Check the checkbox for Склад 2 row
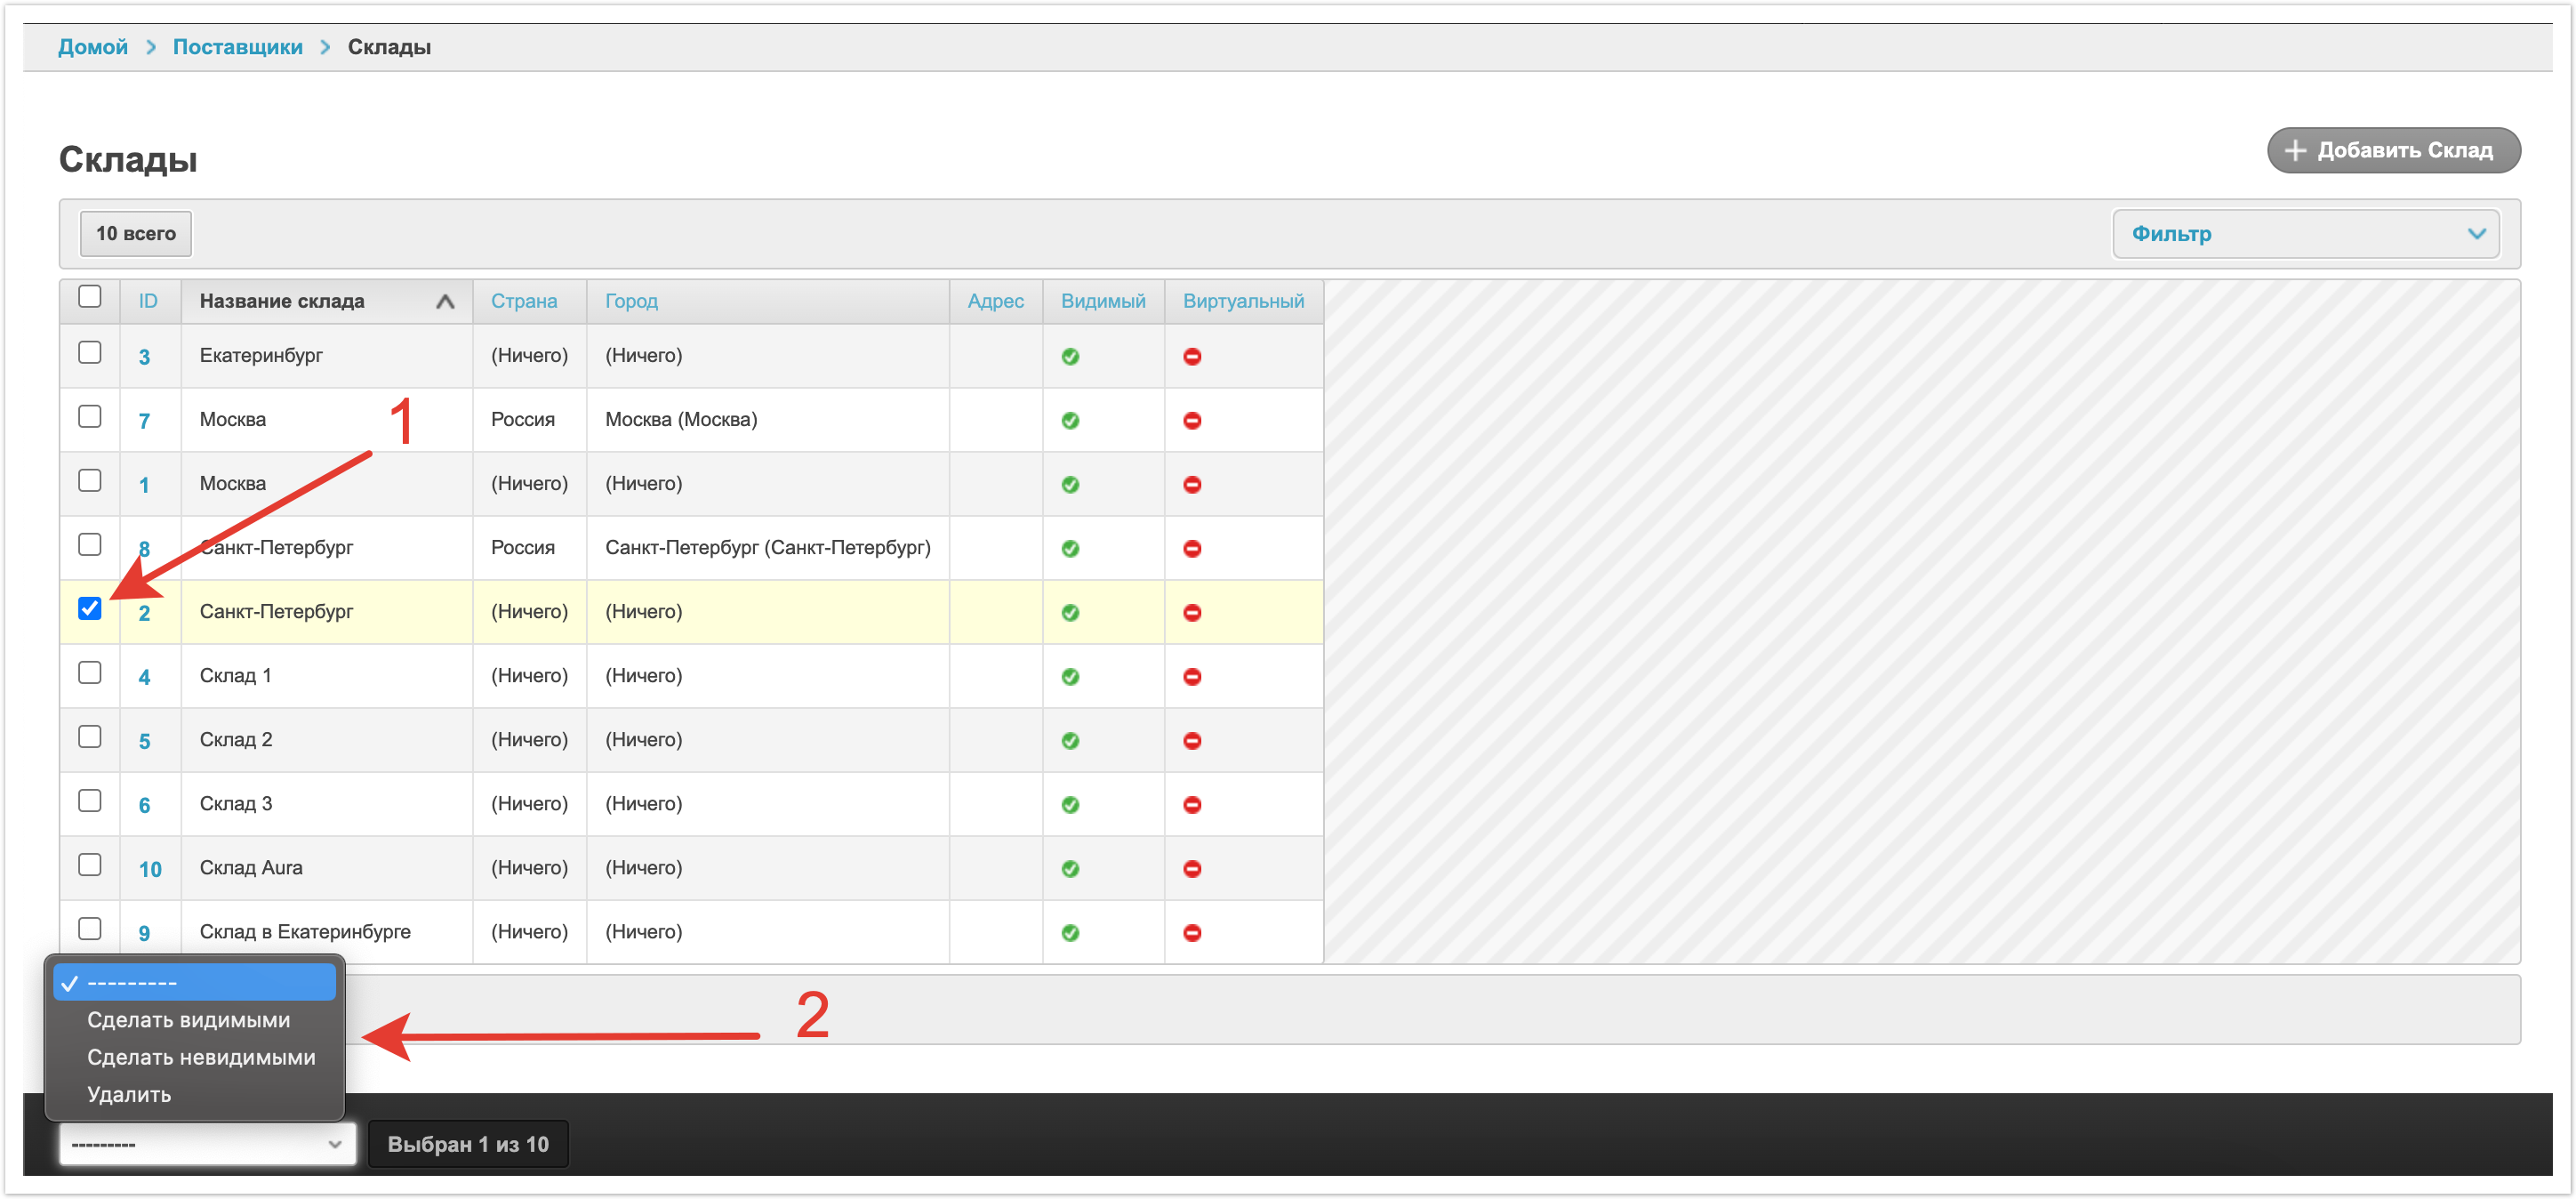 pos(90,737)
